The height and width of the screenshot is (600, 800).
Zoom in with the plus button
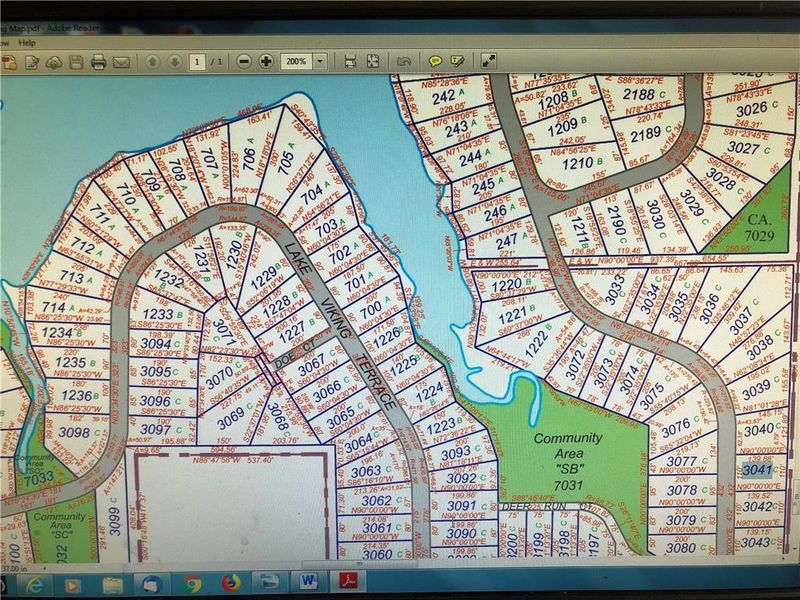[266, 62]
